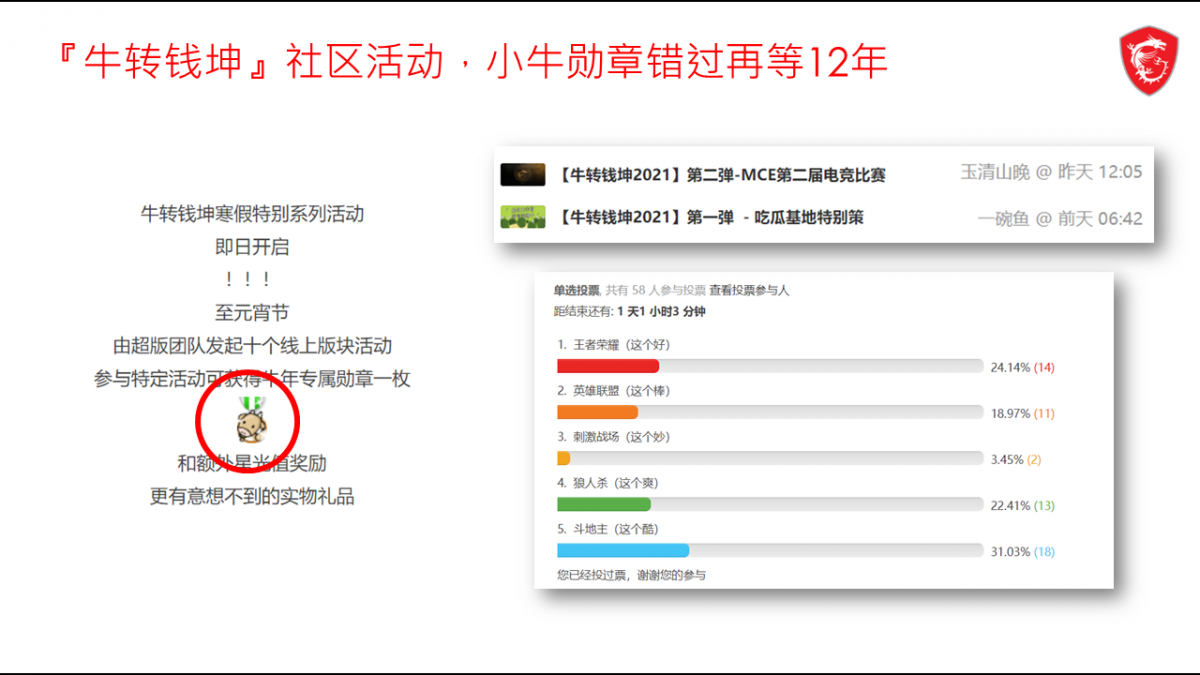1200x675 pixels.
Task: Click the 31.03% (18) result text
Action: coord(1022,551)
